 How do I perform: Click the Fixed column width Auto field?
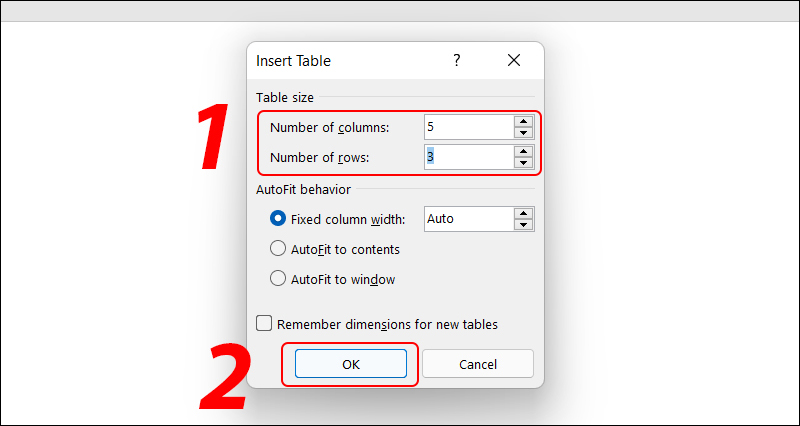(466, 218)
